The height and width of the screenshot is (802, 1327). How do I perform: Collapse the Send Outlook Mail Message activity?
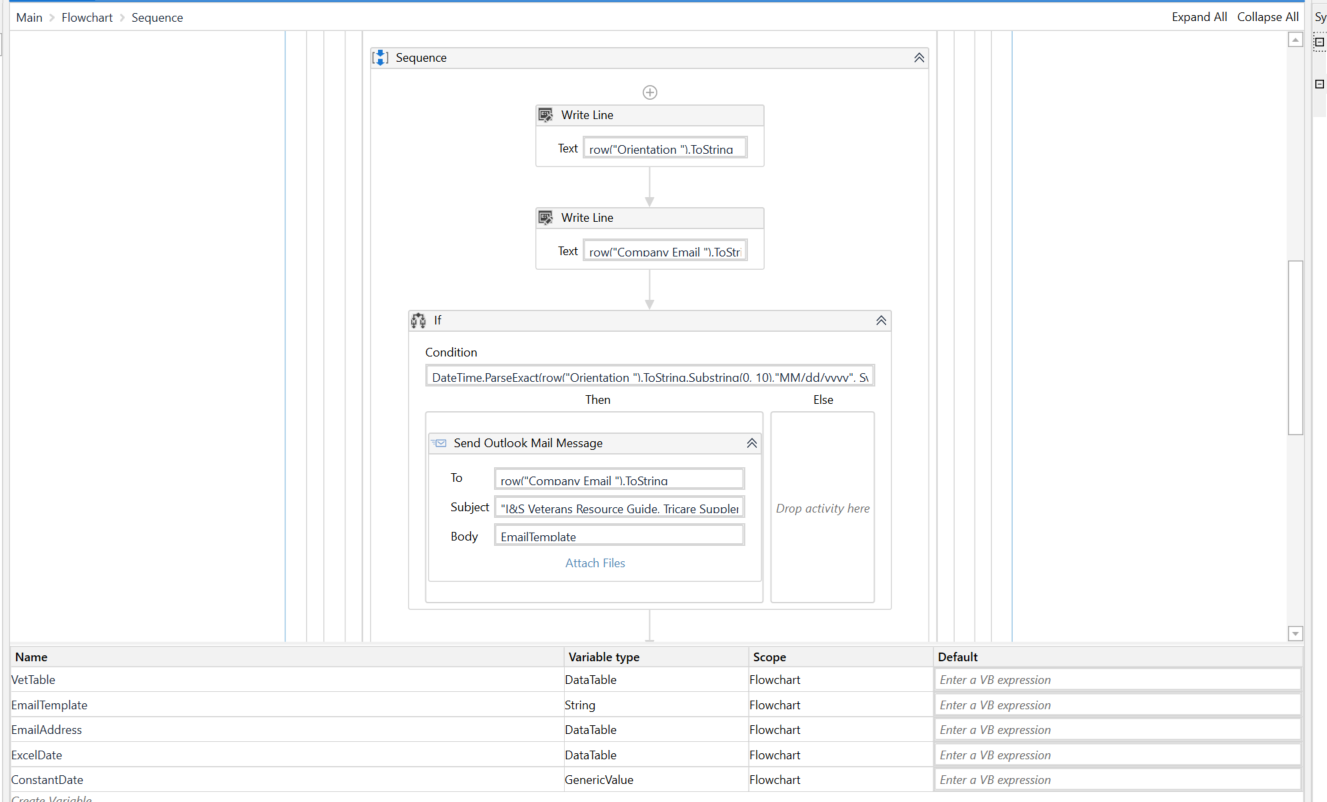752,442
